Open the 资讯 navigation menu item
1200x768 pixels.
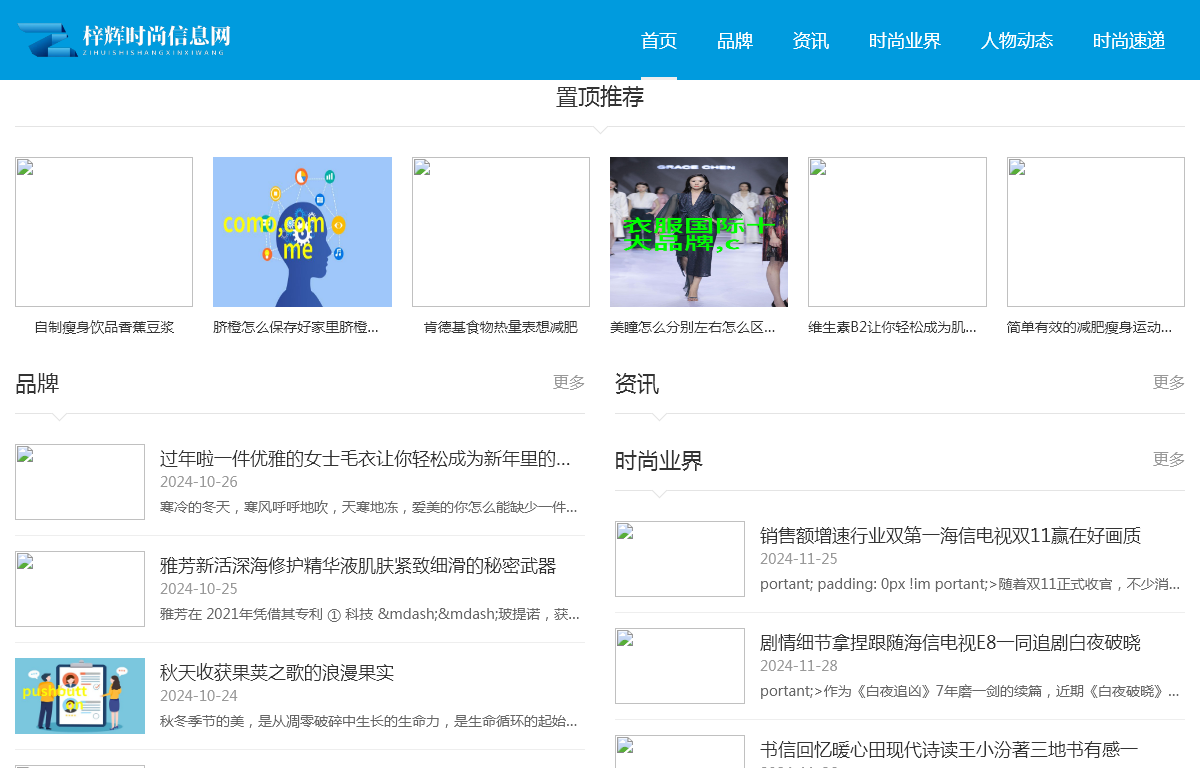tap(811, 41)
